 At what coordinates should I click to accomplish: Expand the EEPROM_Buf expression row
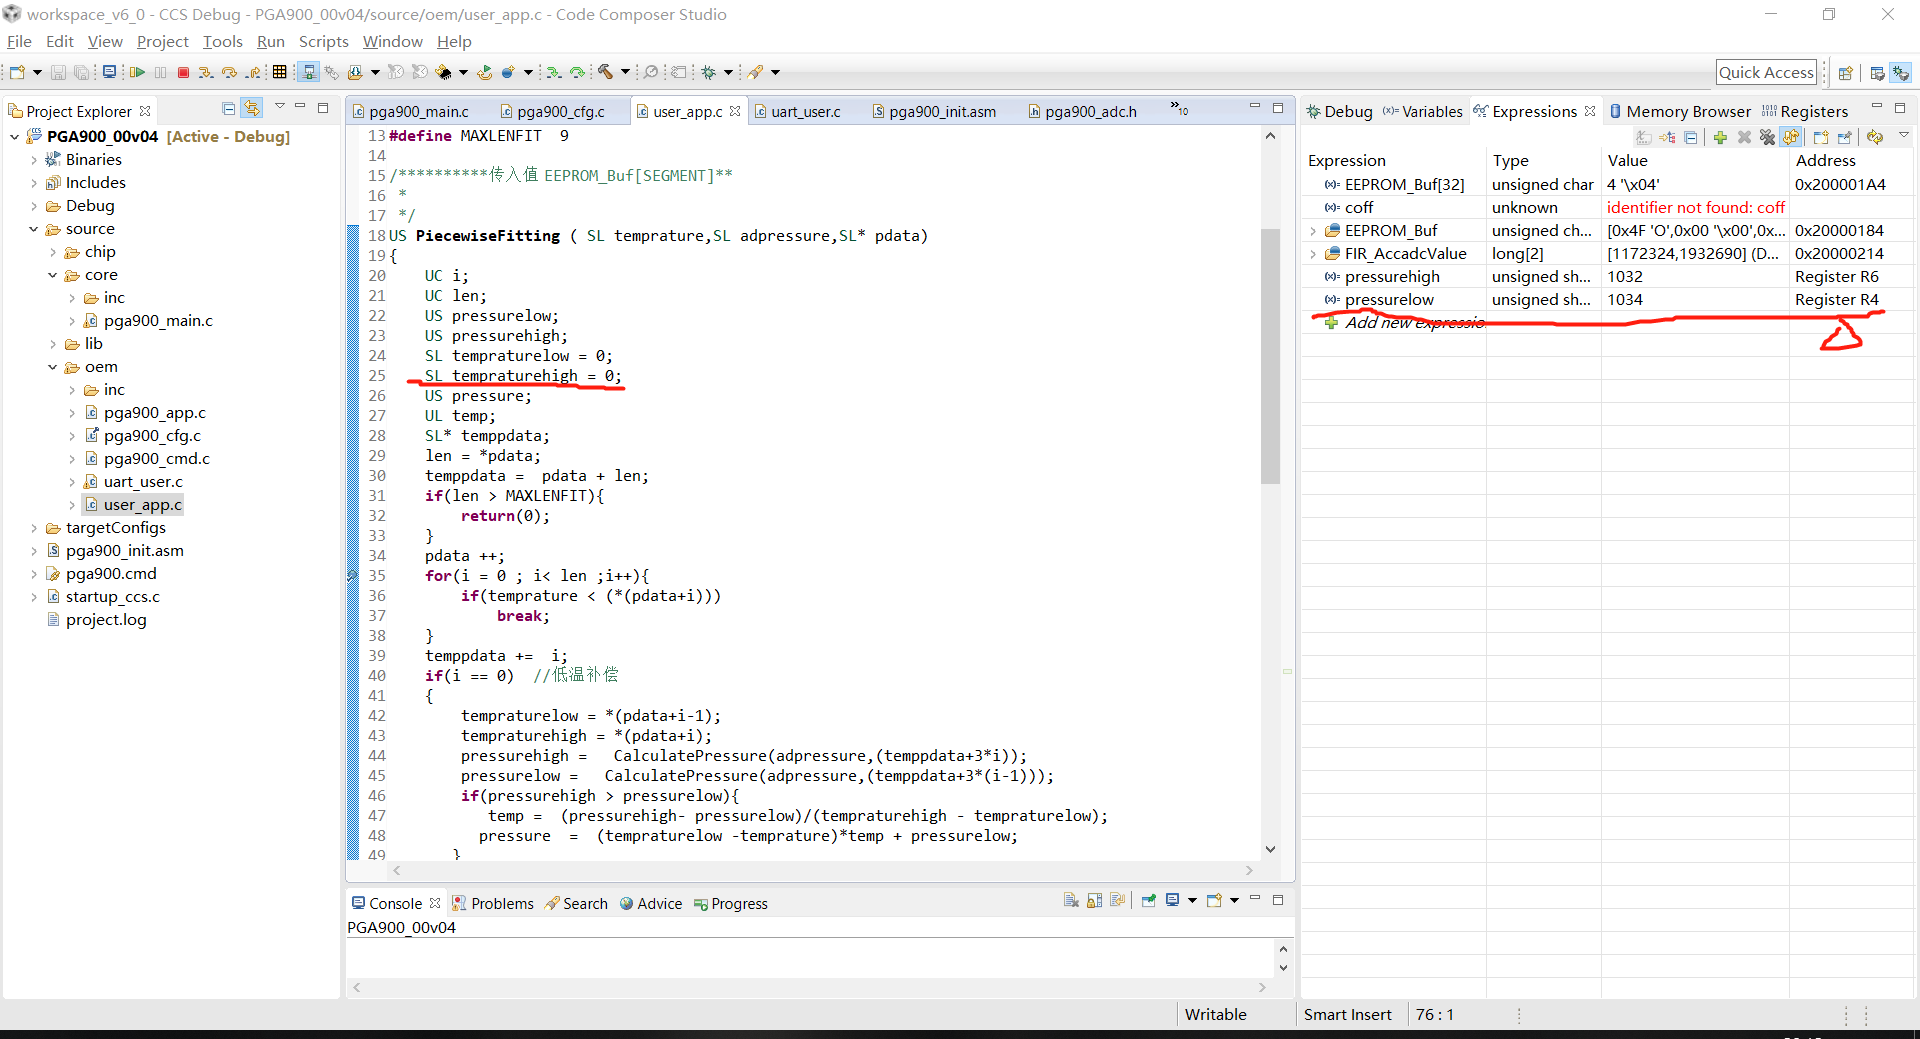click(1313, 231)
